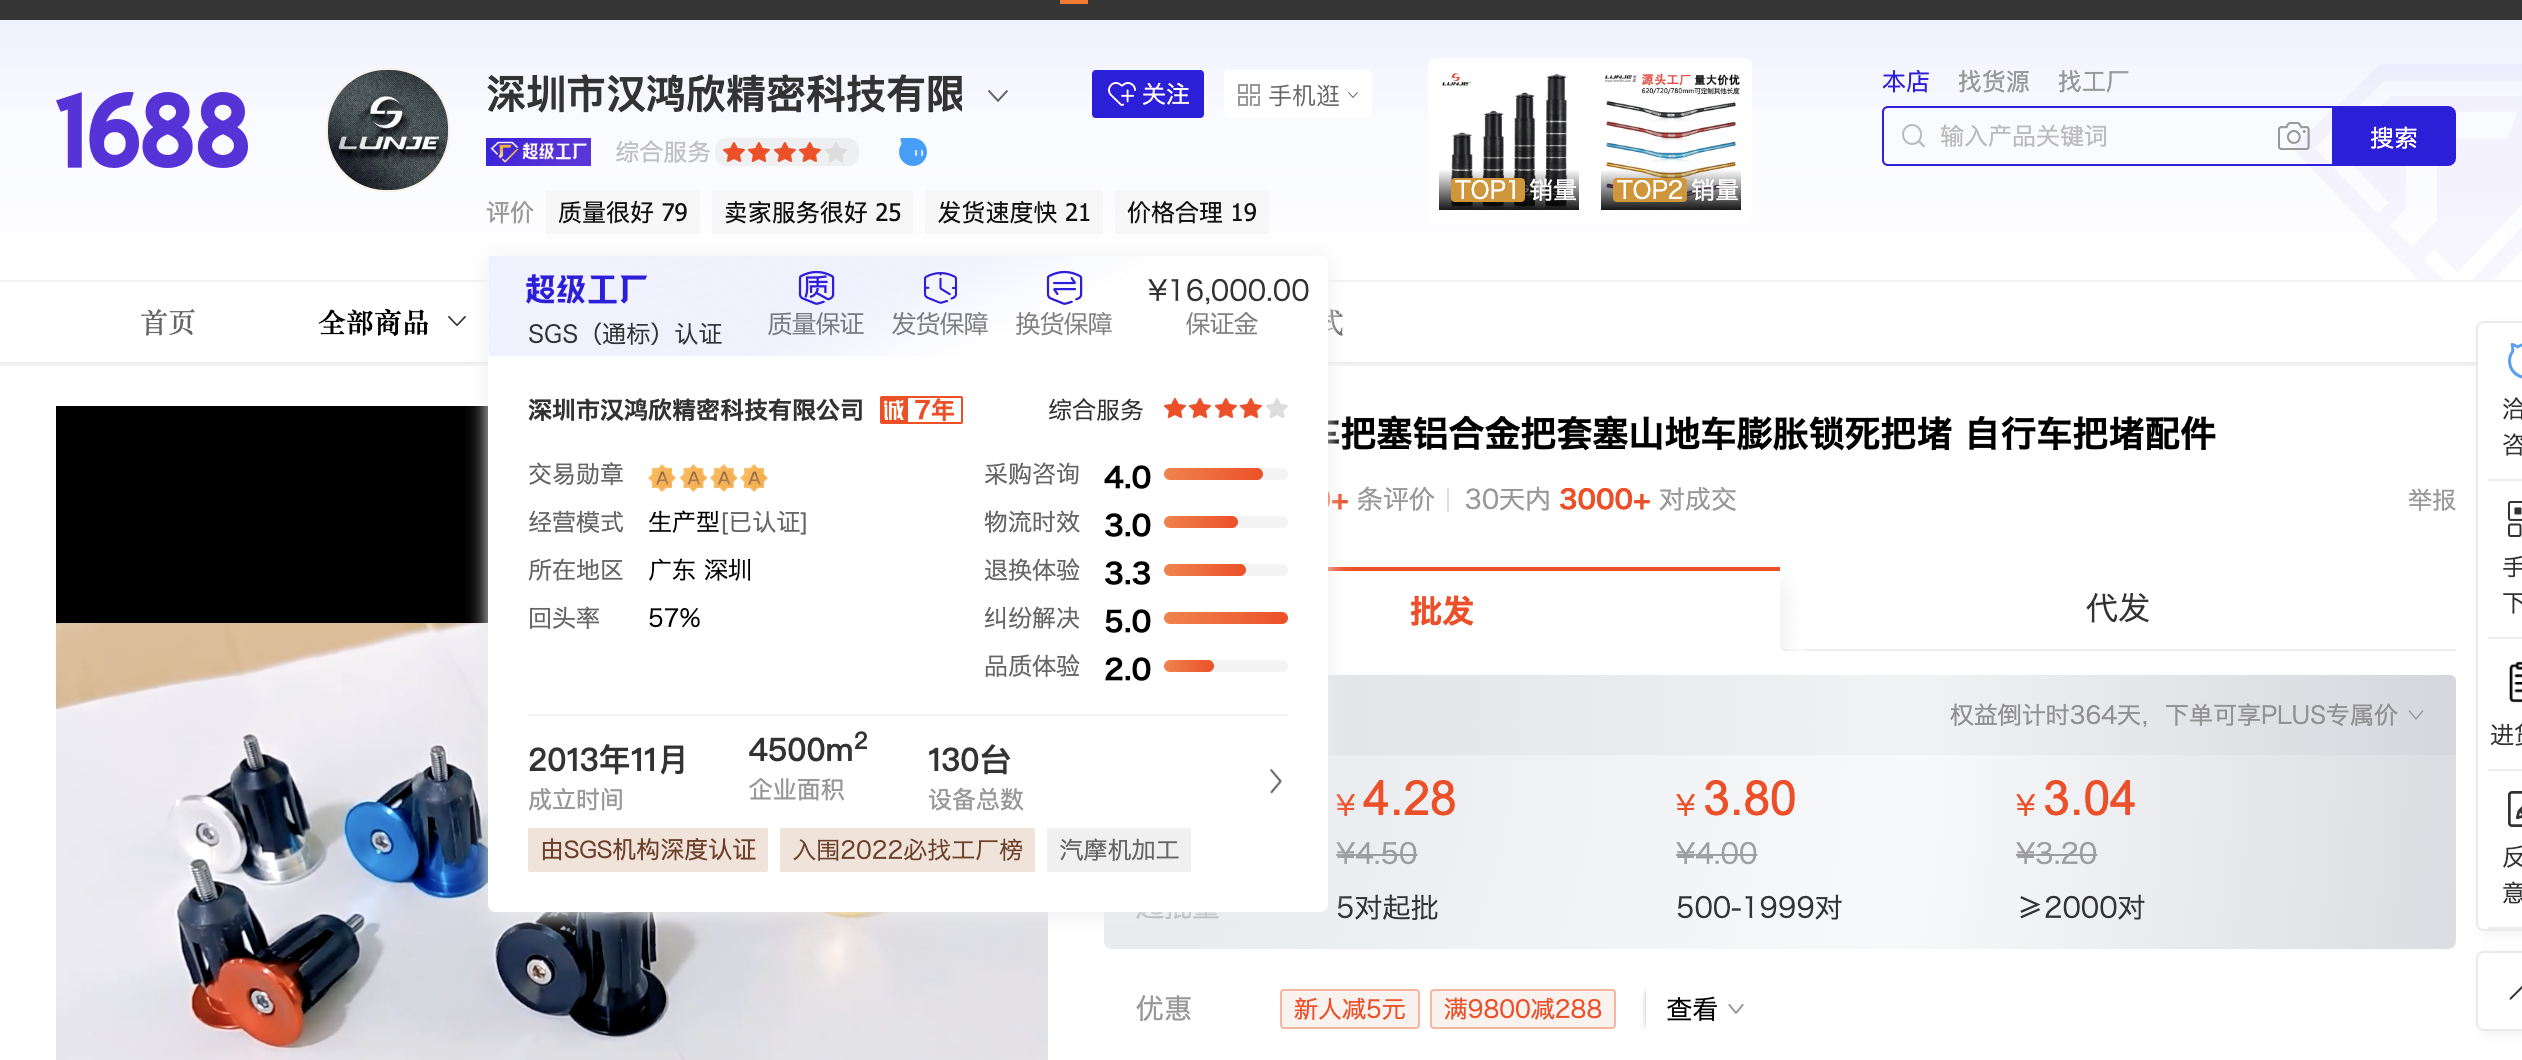The height and width of the screenshot is (1060, 2522).
Task: Click the 采购咨询 rating bar
Action: click(1225, 475)
